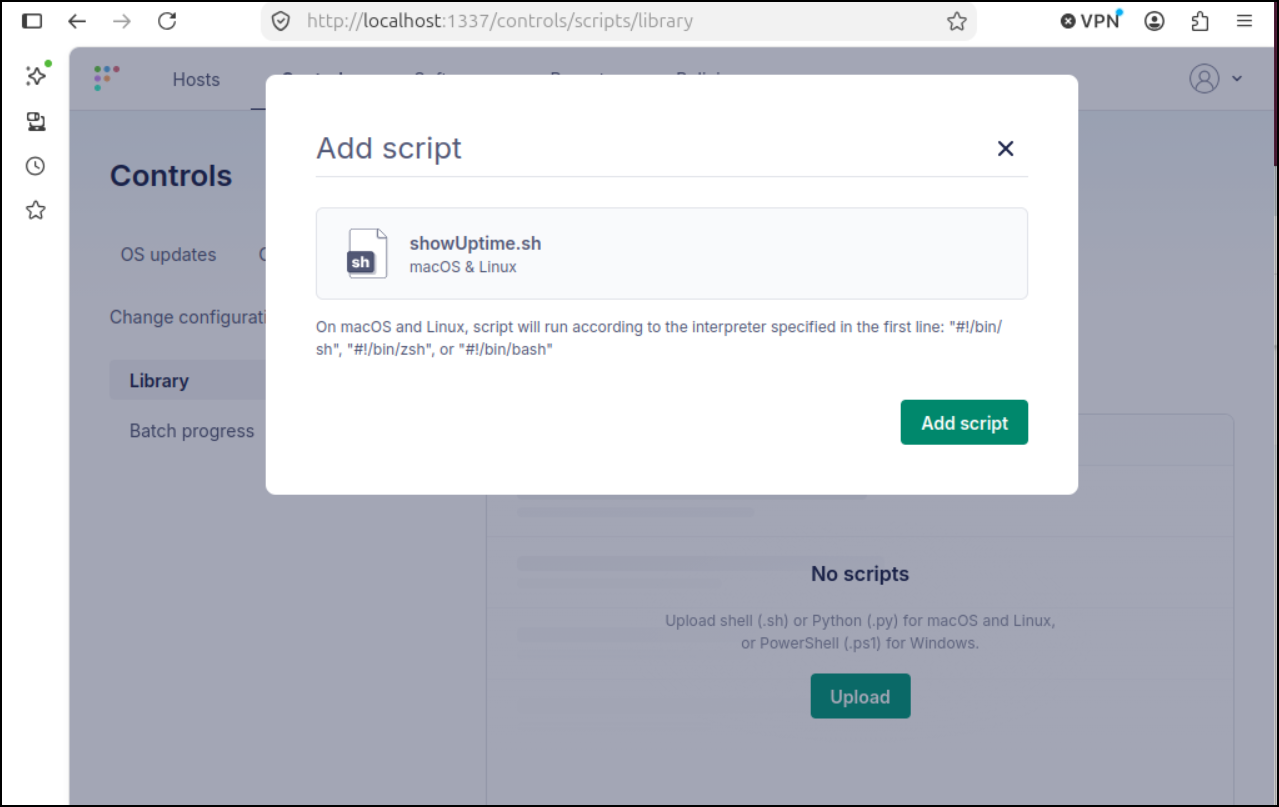Bookmark this page with the star icon
The height and width of the screenshot is (807, 1279).
tap(957, 21)
